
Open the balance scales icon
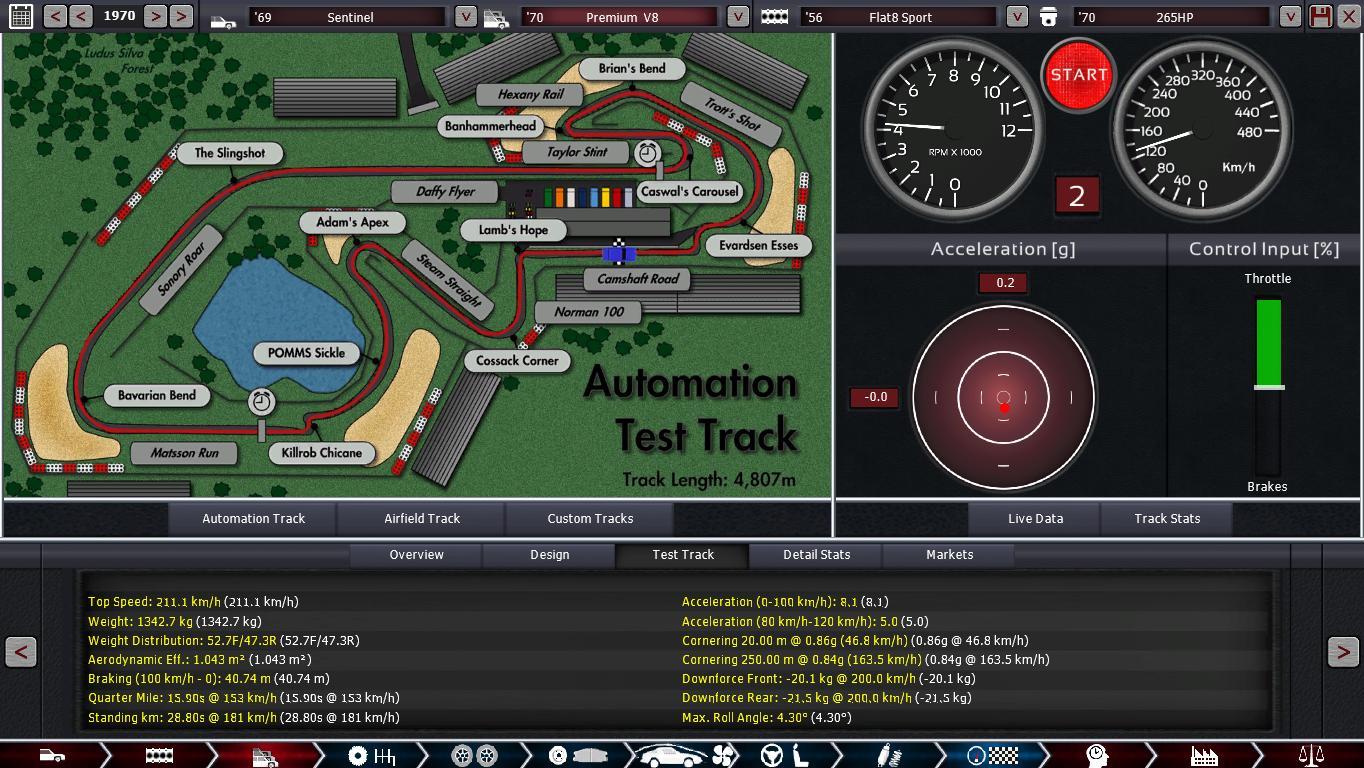(1310, 755)
